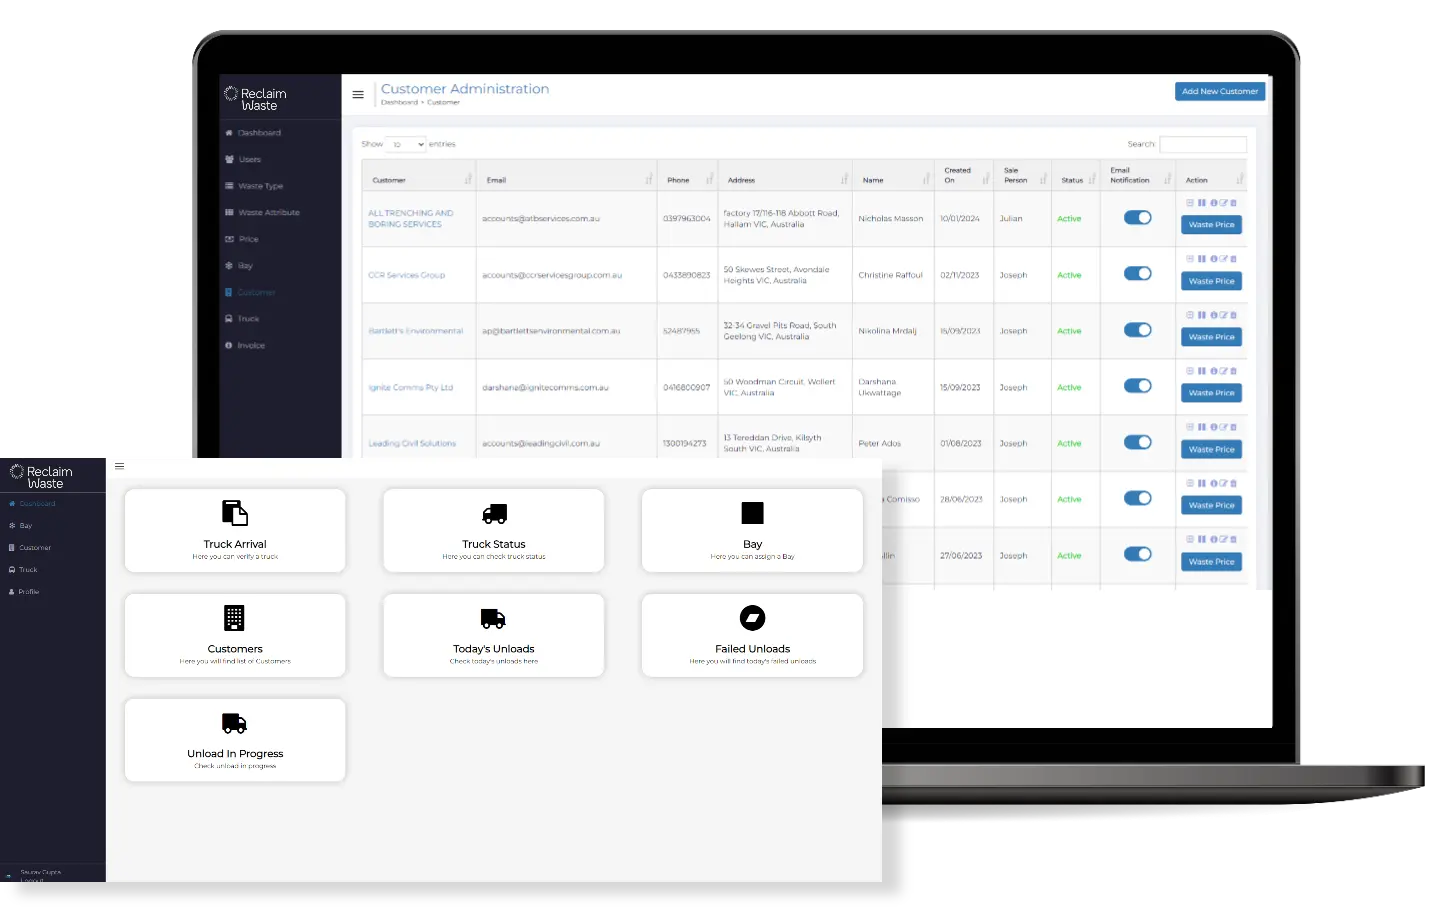Disable email notification for Christine Raffoul
This screenshot has height=912, width=1456.
pos(1137,274)
